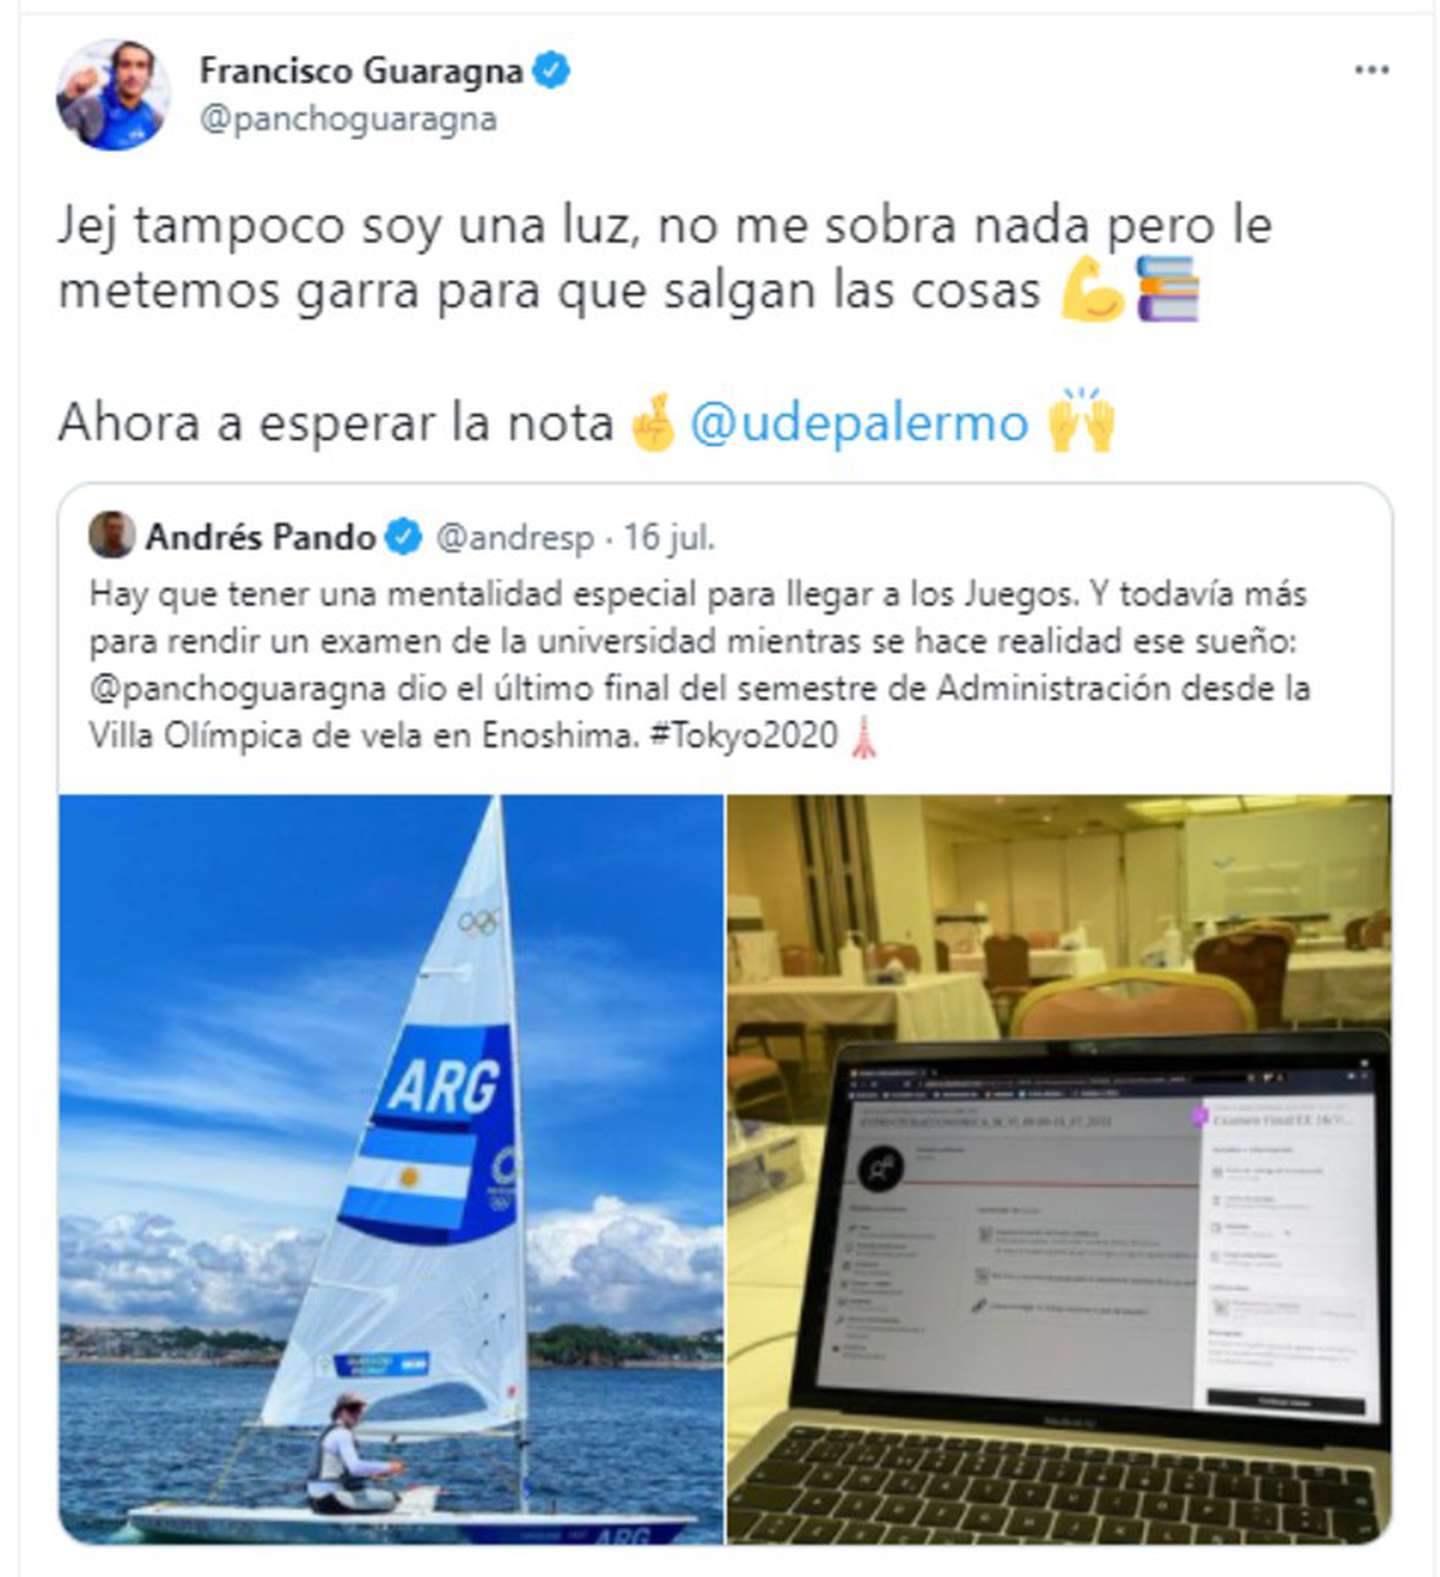Click the Tokyo Tower emoji after #Tokyo2020
Viewport: 1440px width, 1577px height.
point(864,737)
